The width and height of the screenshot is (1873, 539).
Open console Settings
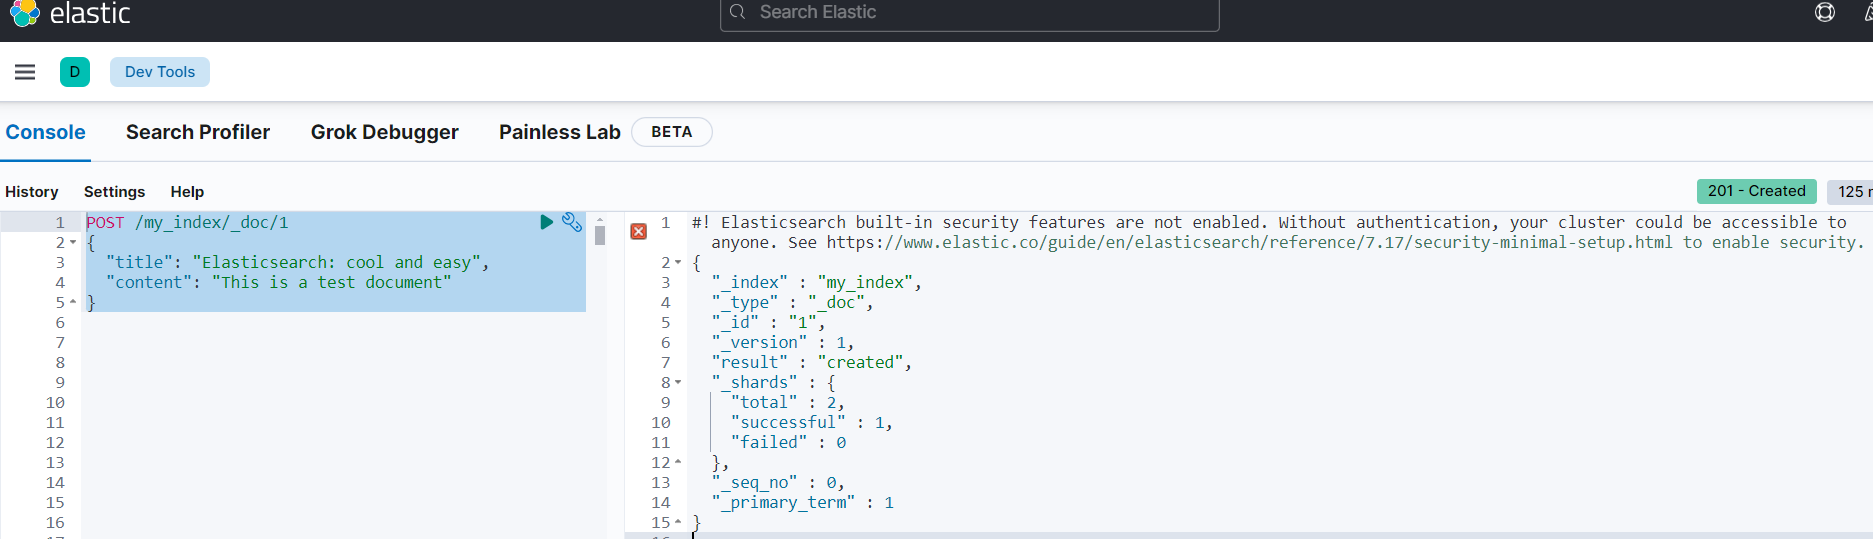[x=115, y=192]
